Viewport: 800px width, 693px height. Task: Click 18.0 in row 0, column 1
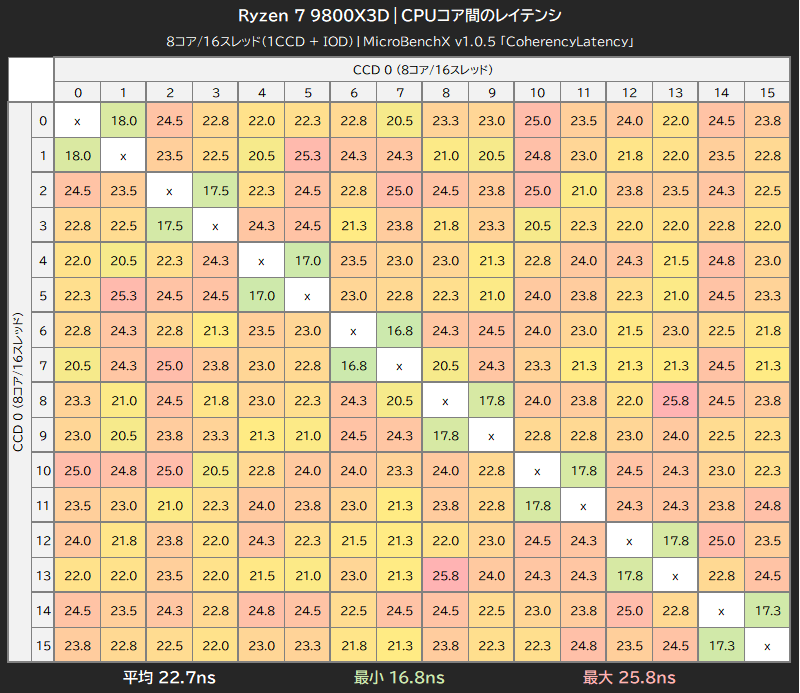click(123, 121)
